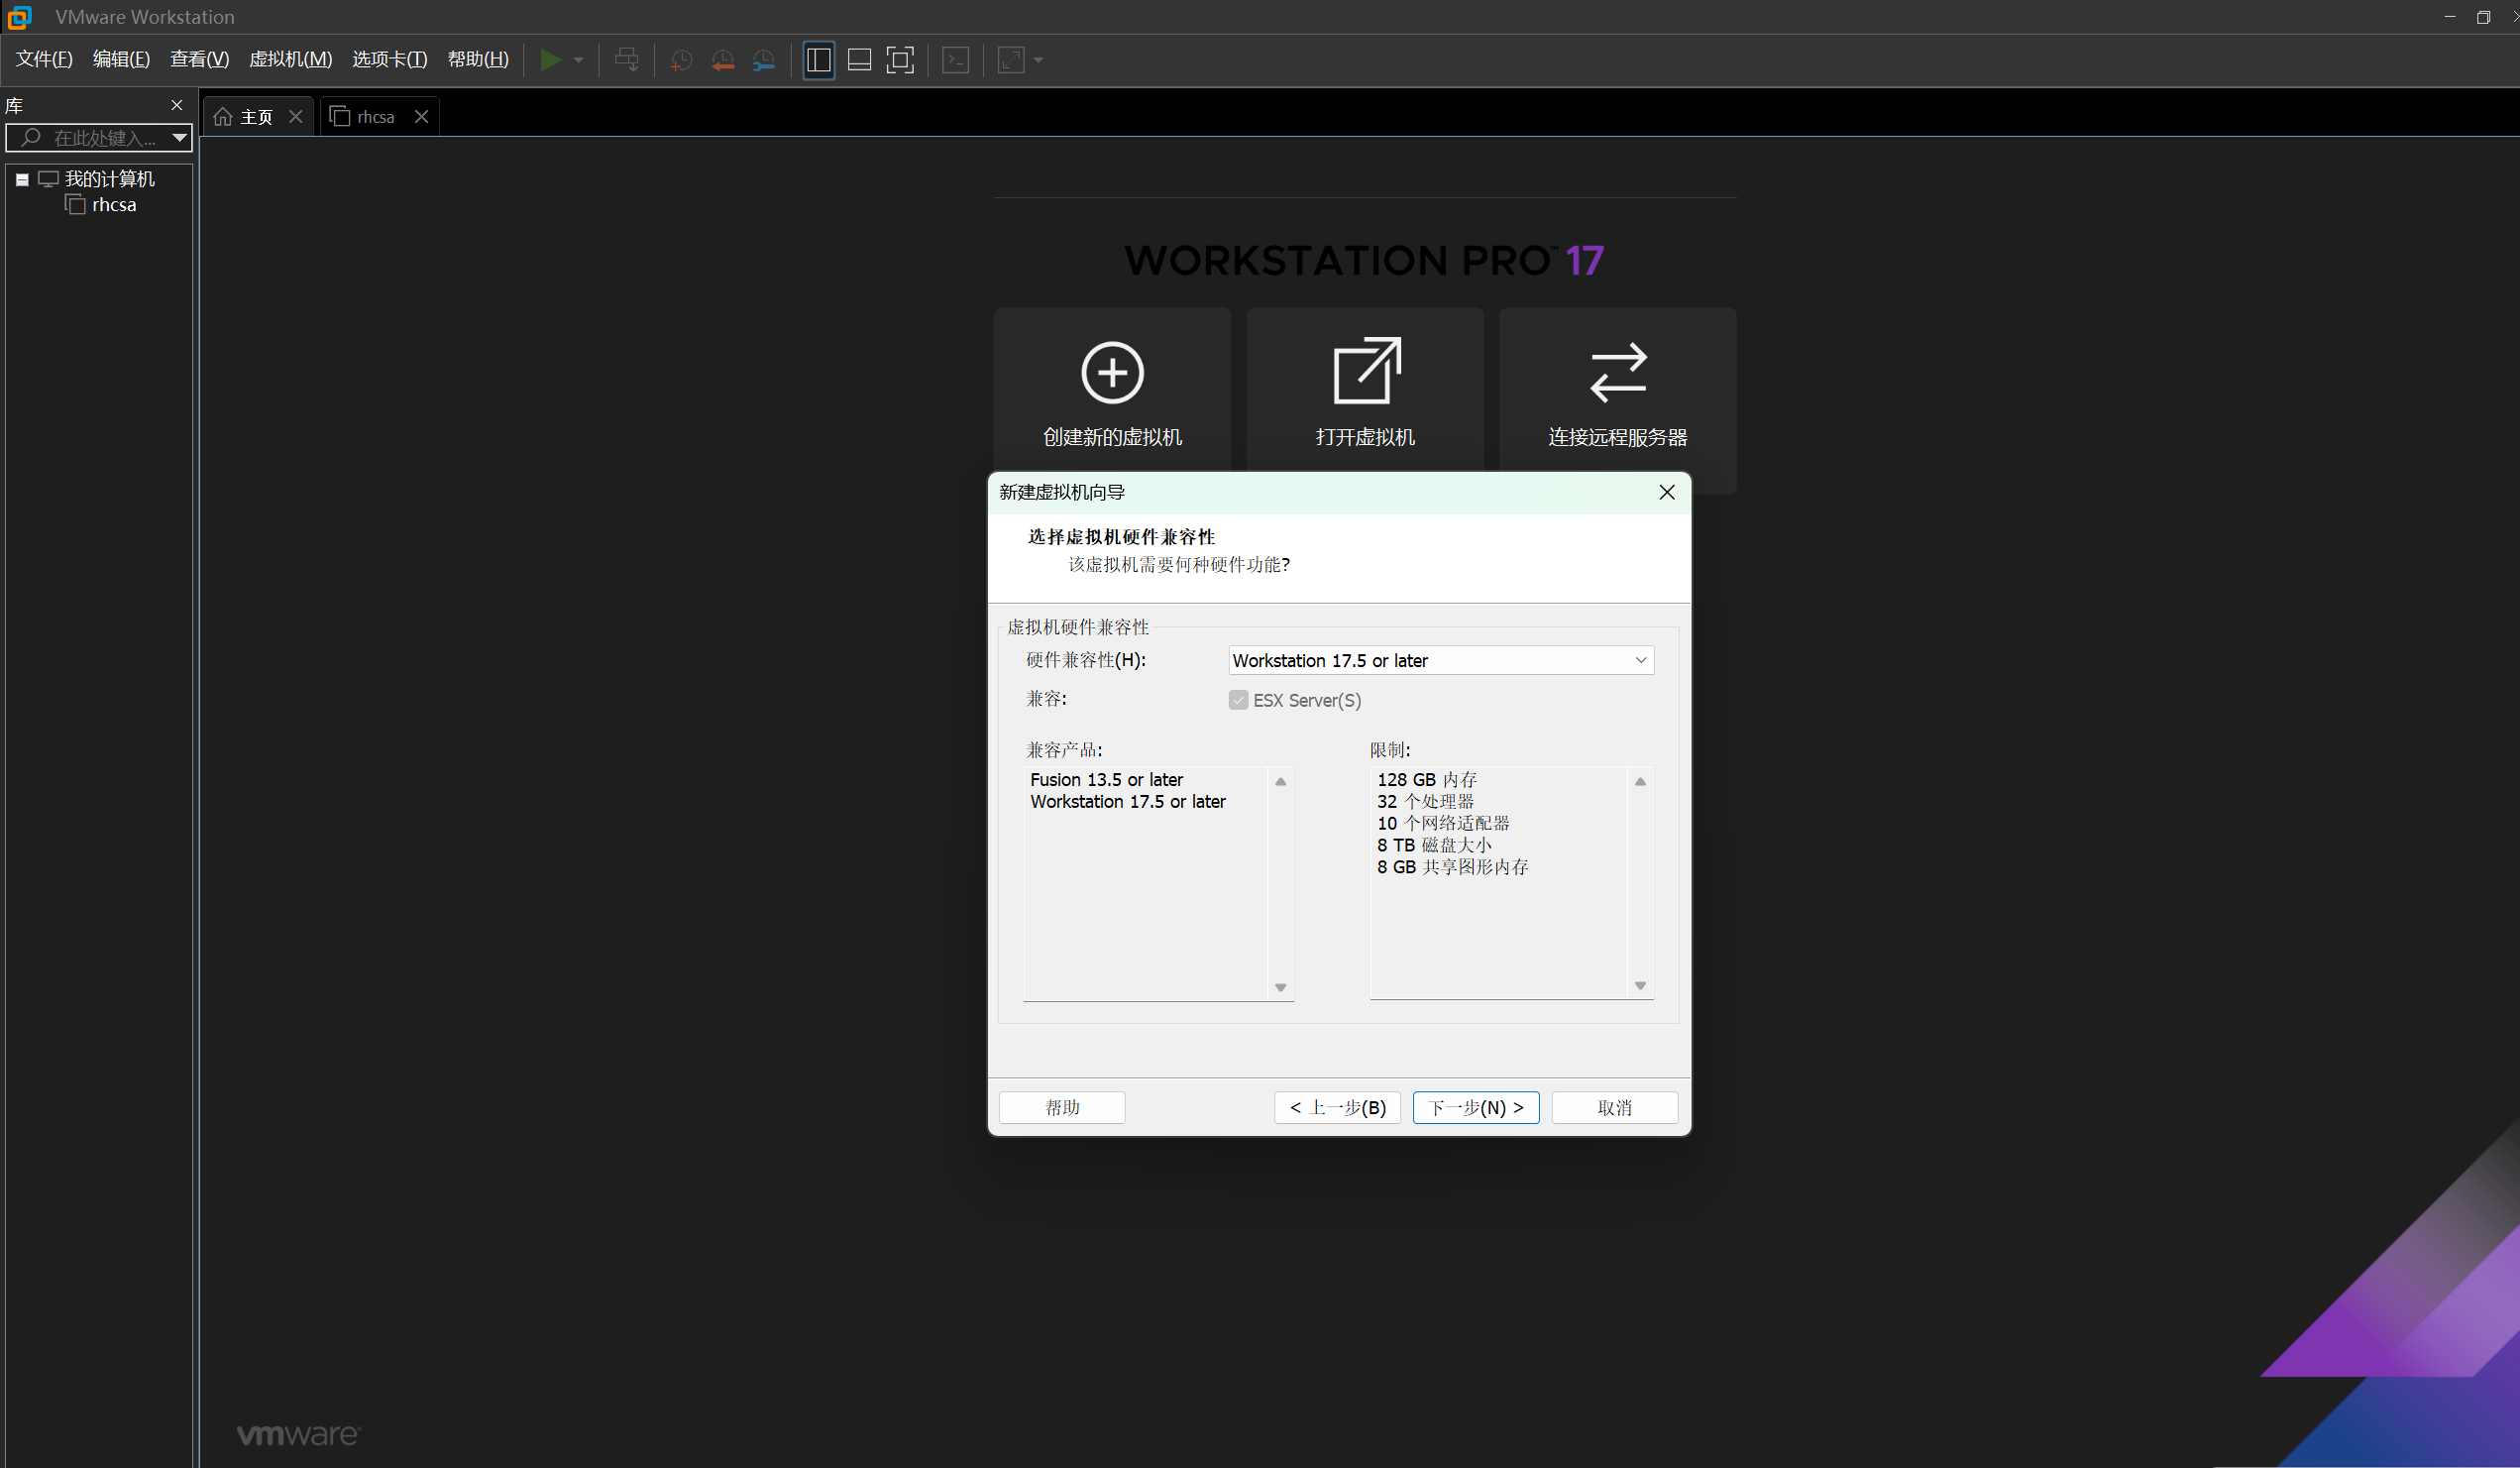Open the 文件(F) menu
The width and height of the screenshot is (2520, 1468).
click(x=44, y=59)
